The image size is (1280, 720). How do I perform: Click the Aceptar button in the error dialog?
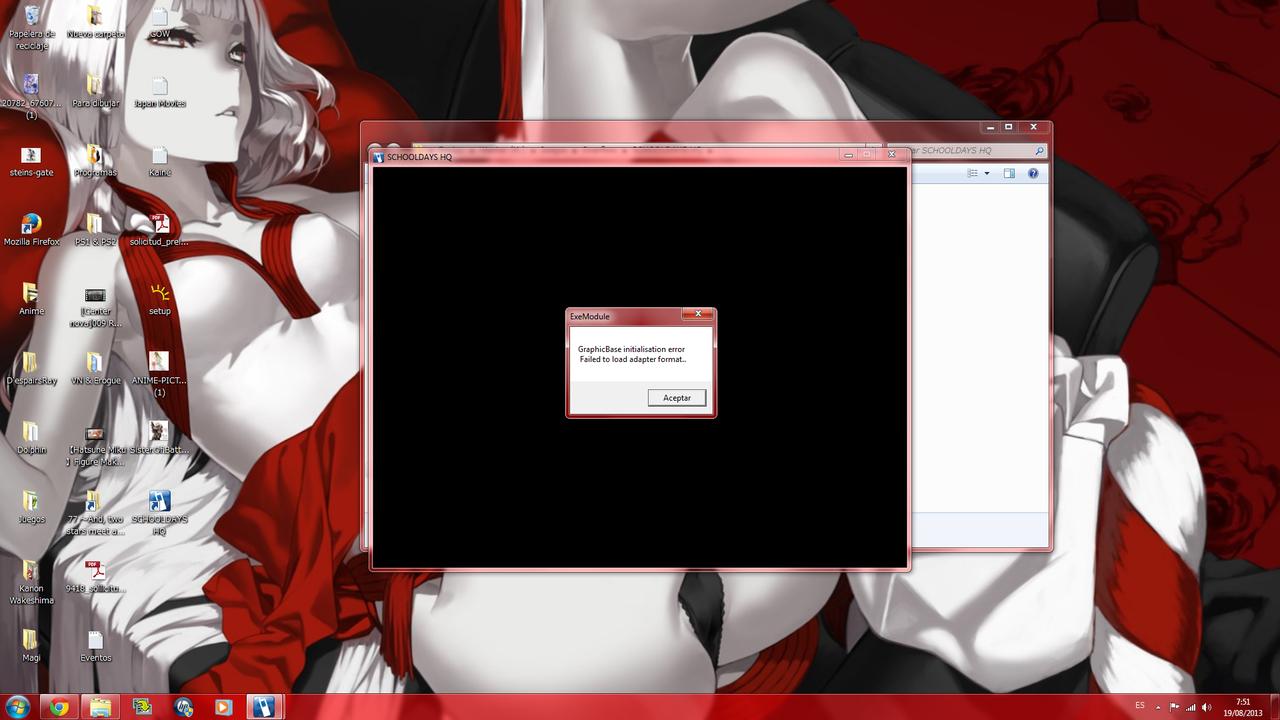coord(677,398)
